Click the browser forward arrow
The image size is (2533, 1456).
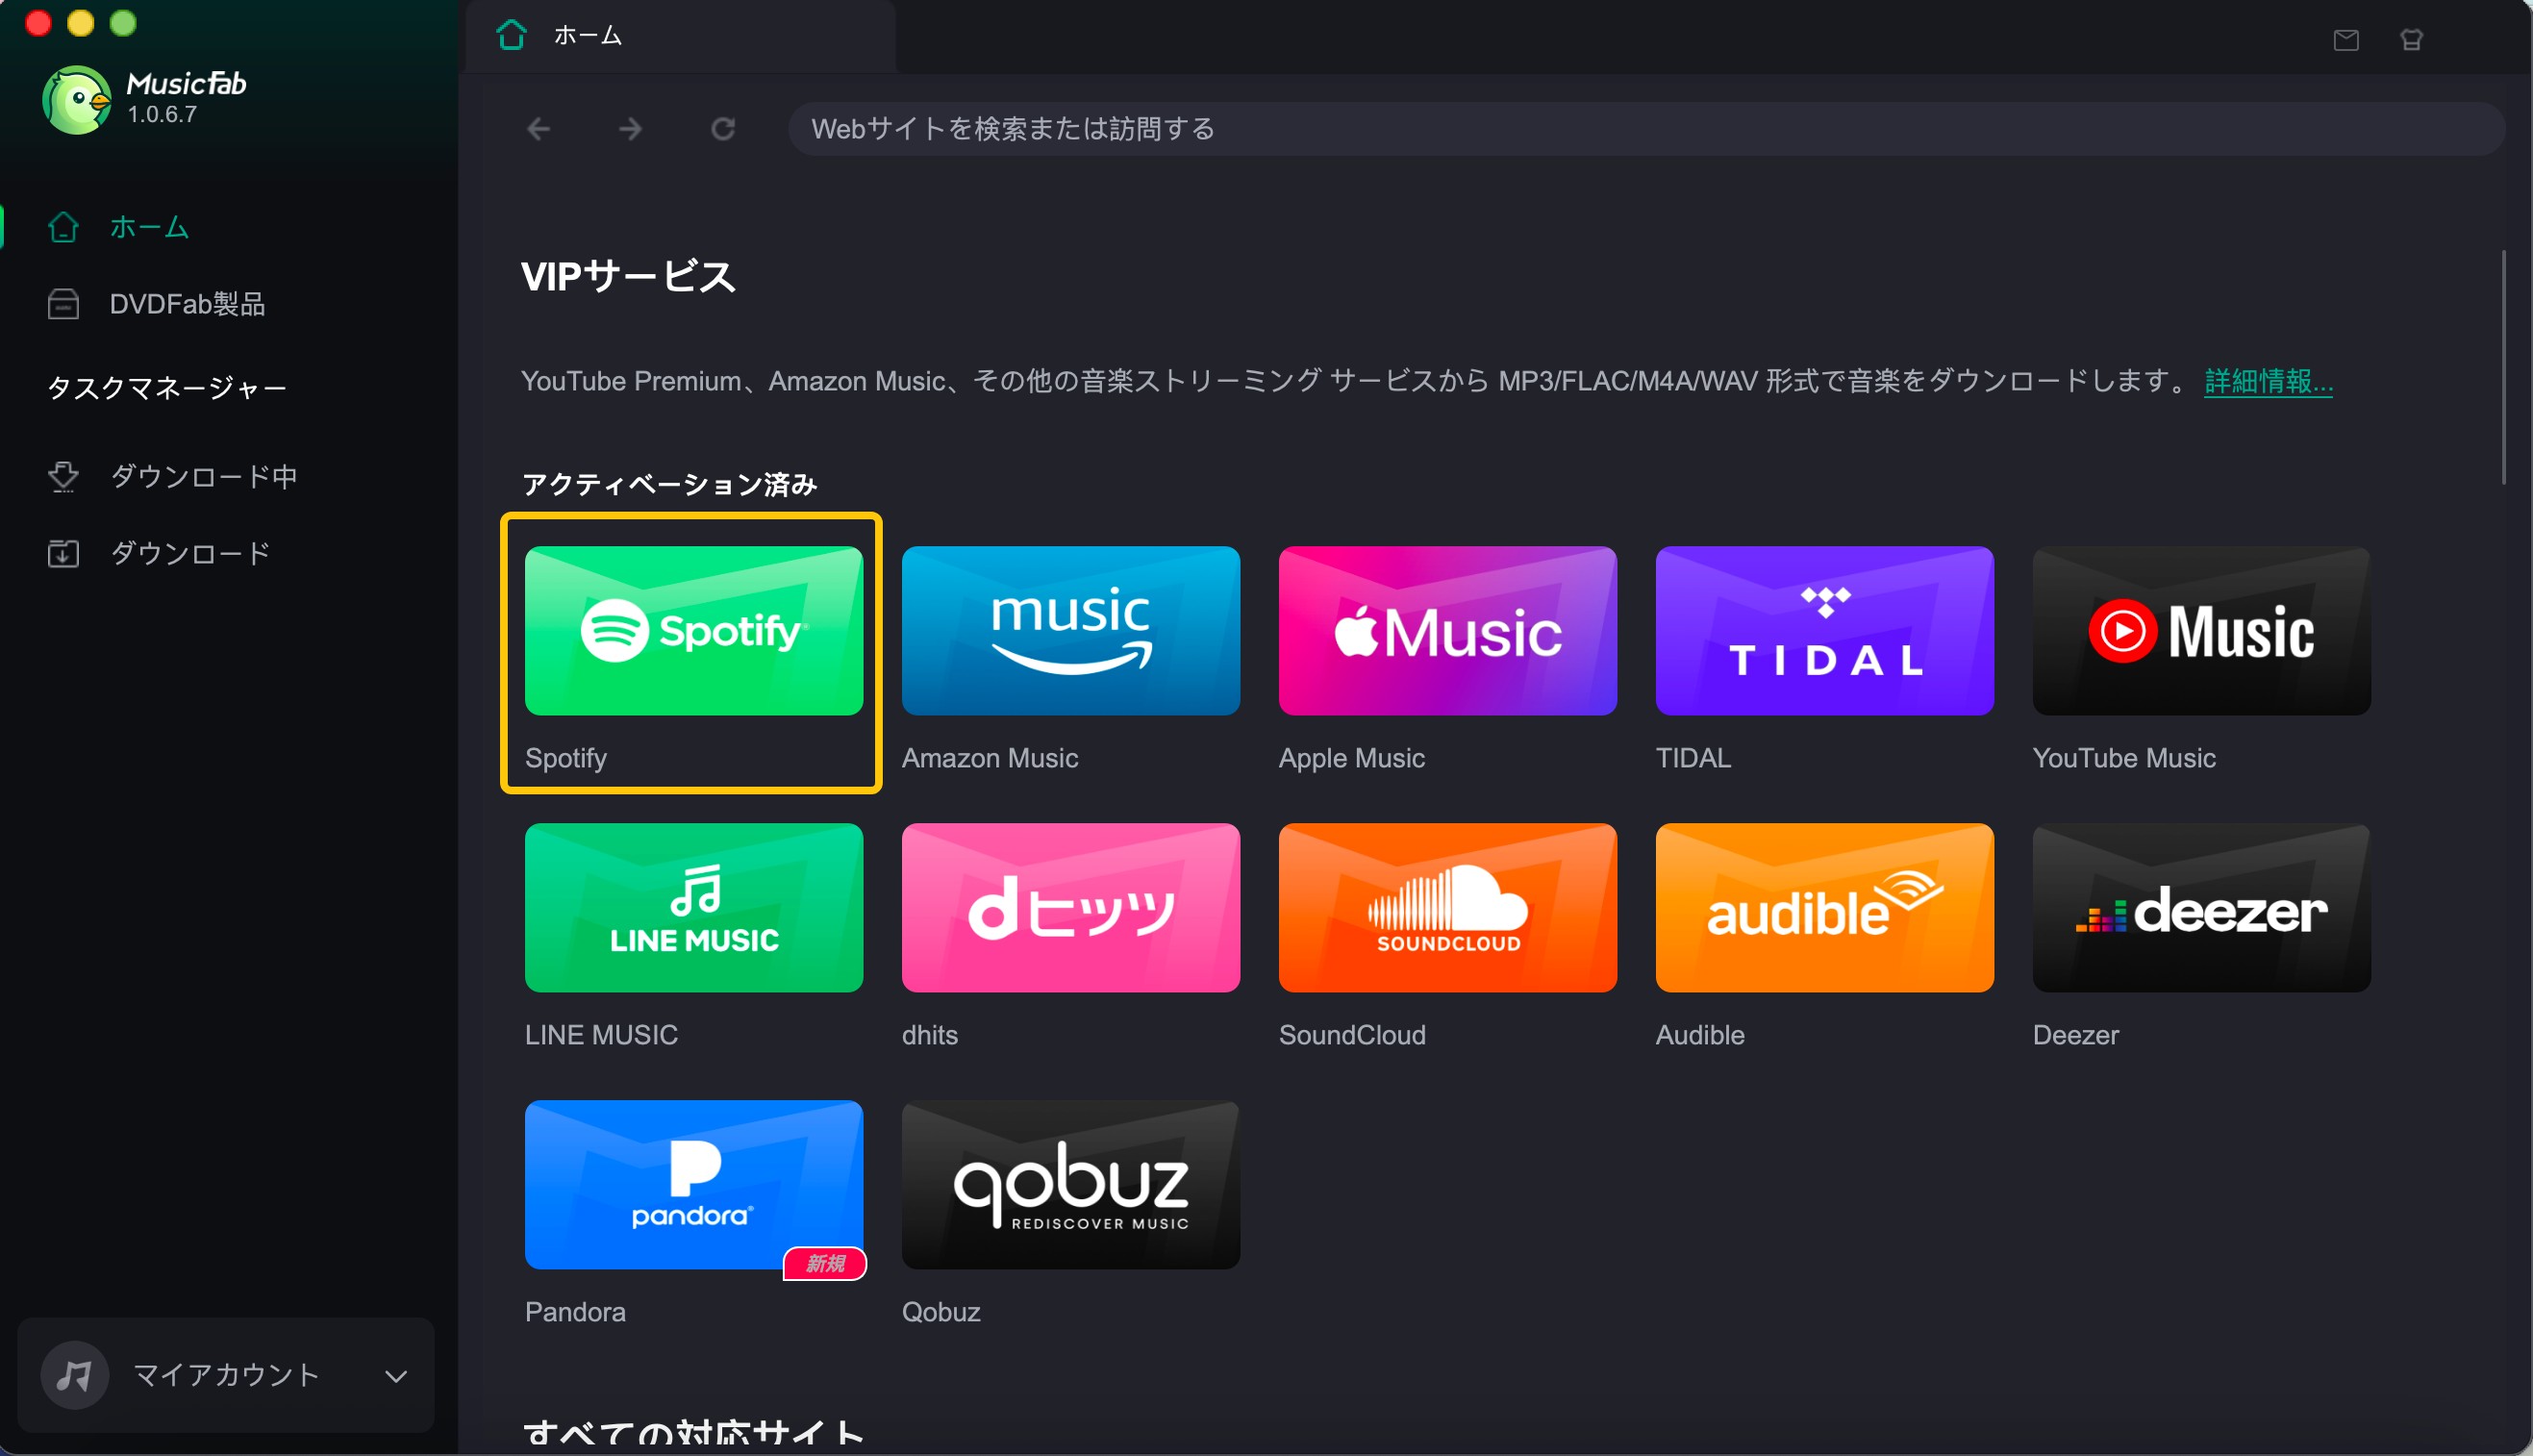(x=630, y=129)
